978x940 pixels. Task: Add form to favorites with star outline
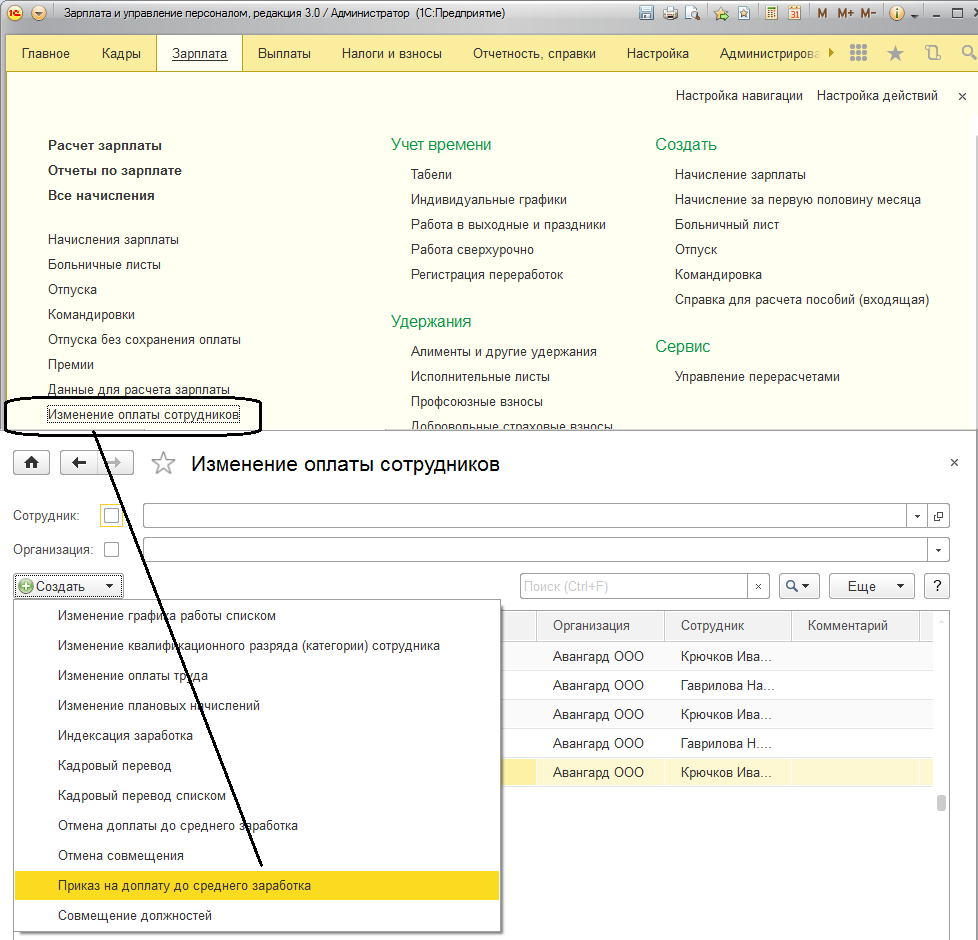pos(163,464)
